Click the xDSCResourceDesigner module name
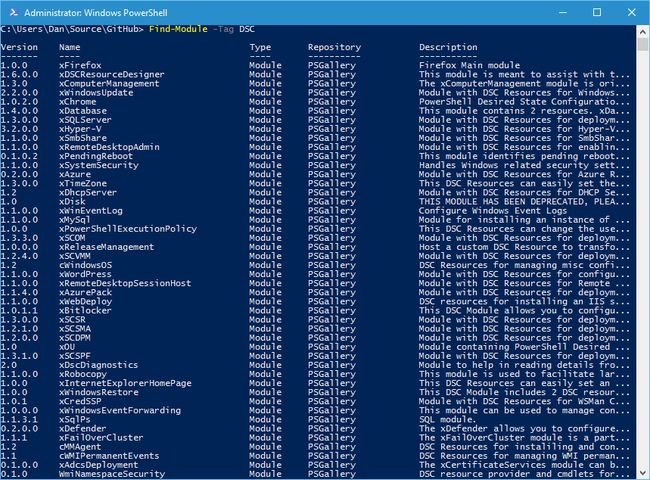 click(112, 74)
